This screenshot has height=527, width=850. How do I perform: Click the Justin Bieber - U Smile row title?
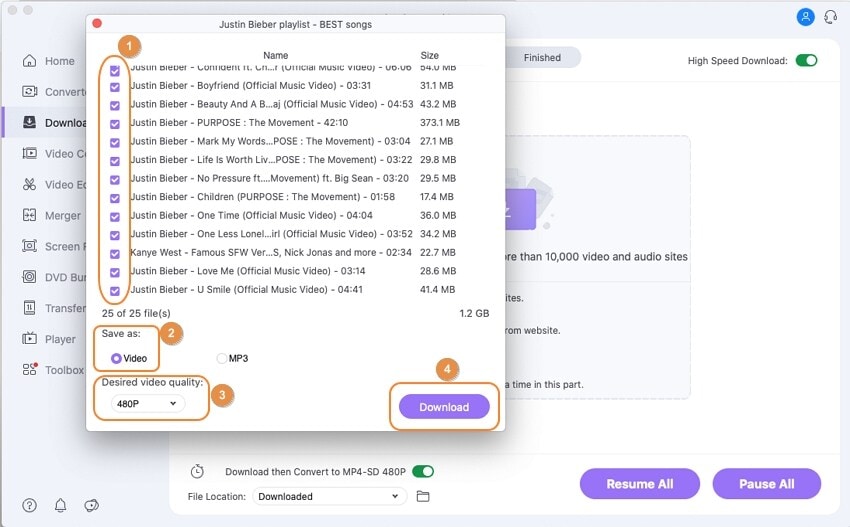click(x=247, y=290)
